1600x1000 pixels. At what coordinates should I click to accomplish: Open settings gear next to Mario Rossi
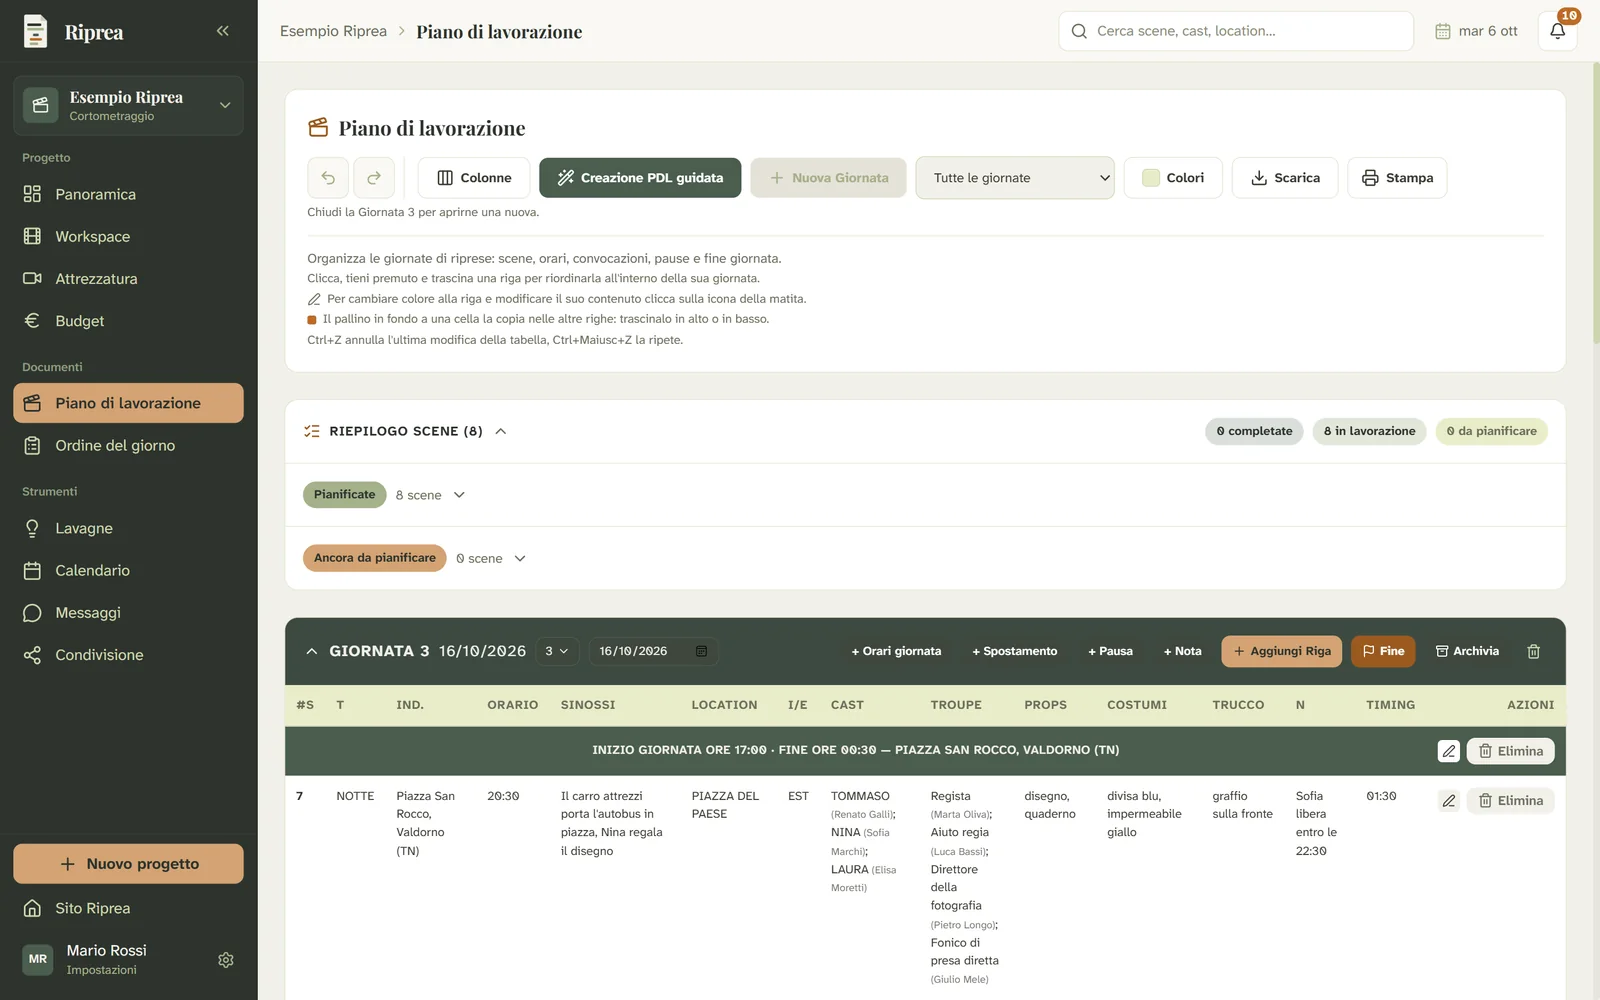[226, 960]
